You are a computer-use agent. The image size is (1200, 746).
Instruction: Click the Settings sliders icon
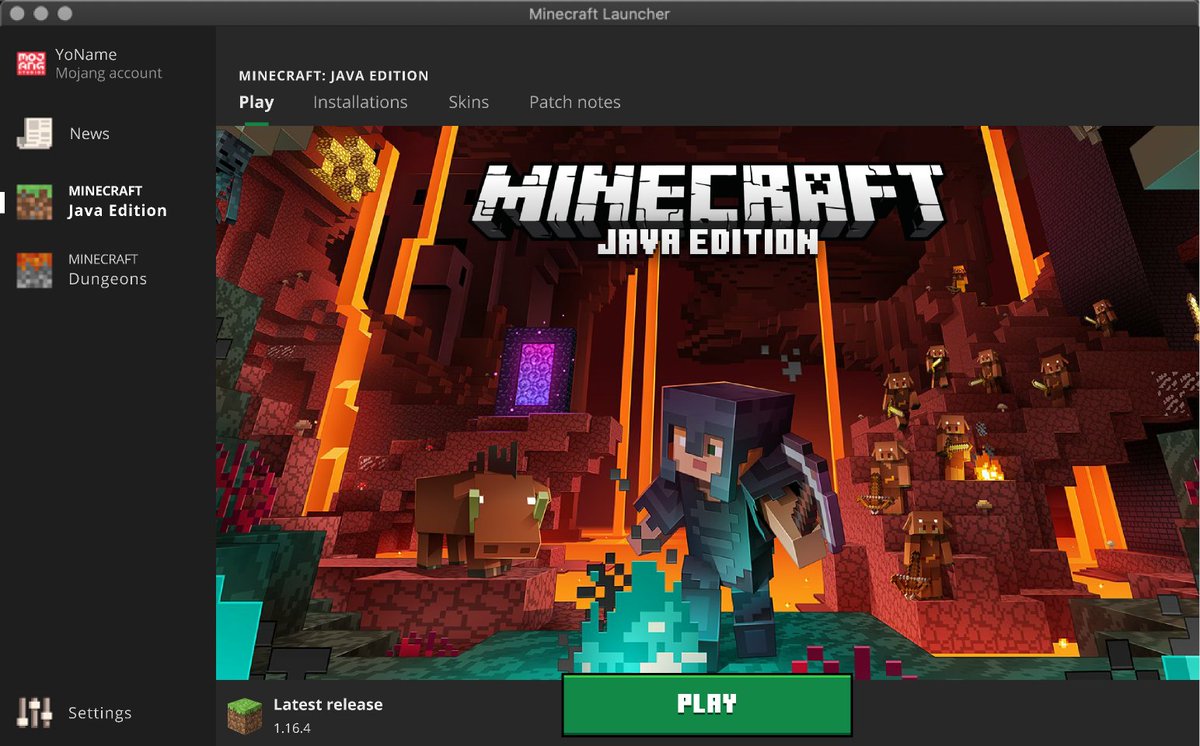[35, 712]
